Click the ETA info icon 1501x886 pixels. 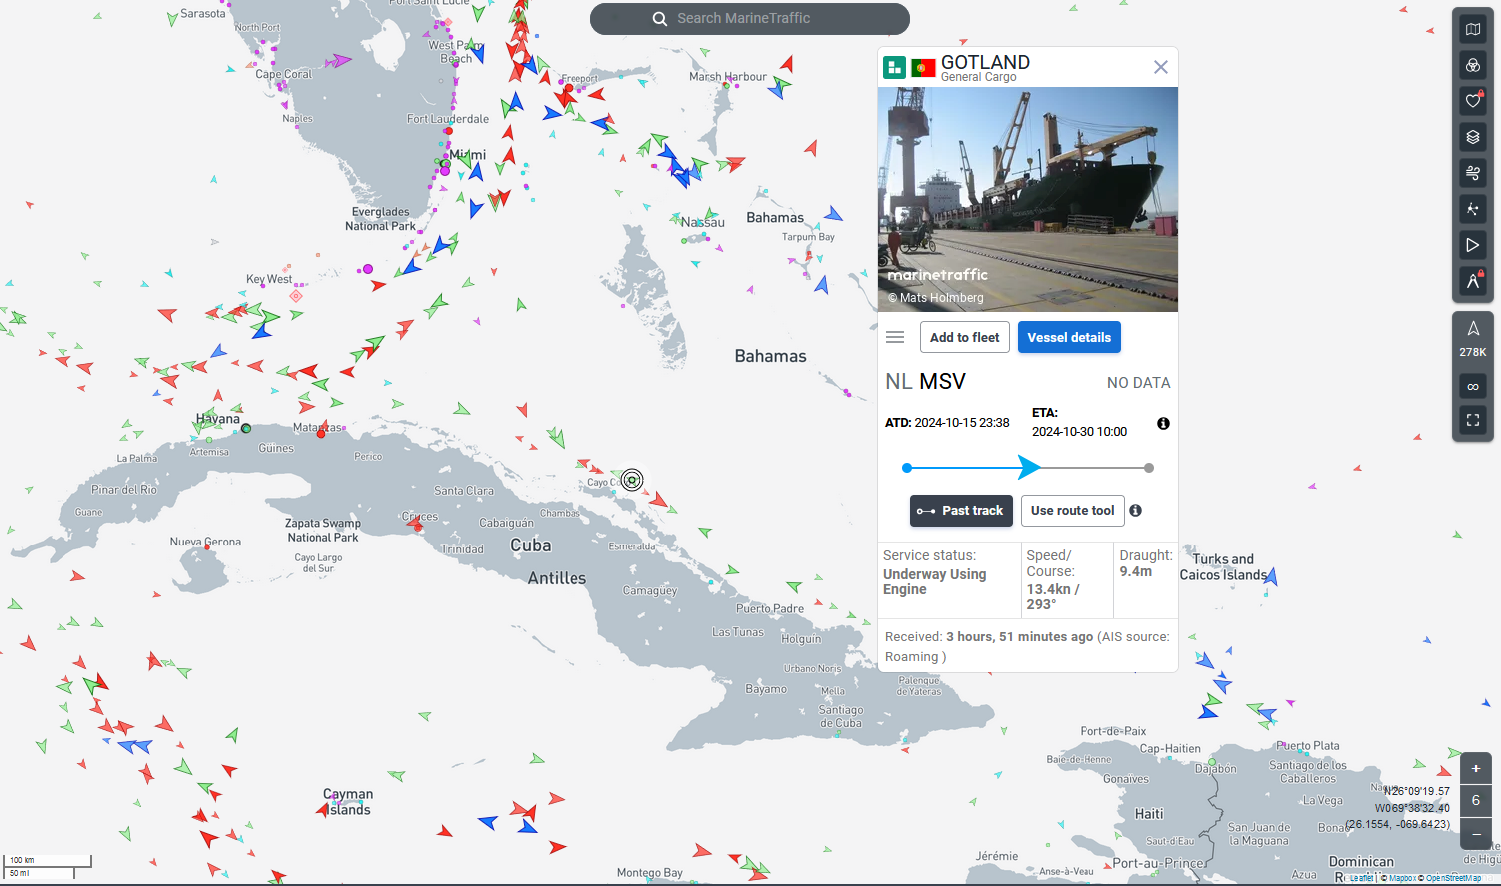pos(1163,423)
